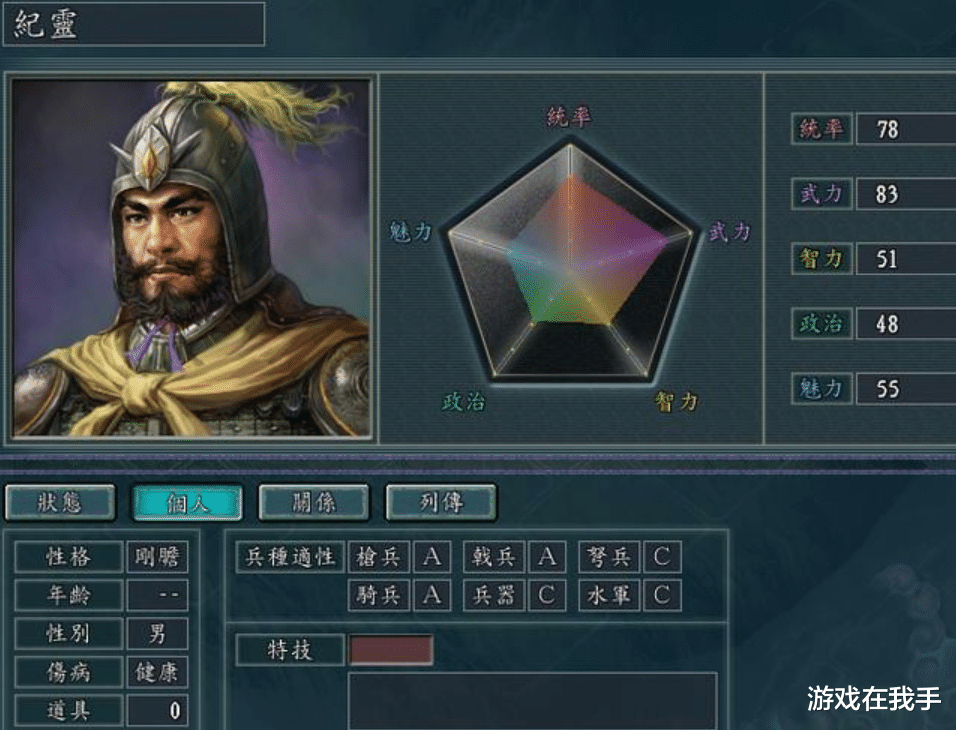
Task: Click the 騎兵 aptitude grade A
Action: coord(432,595)
